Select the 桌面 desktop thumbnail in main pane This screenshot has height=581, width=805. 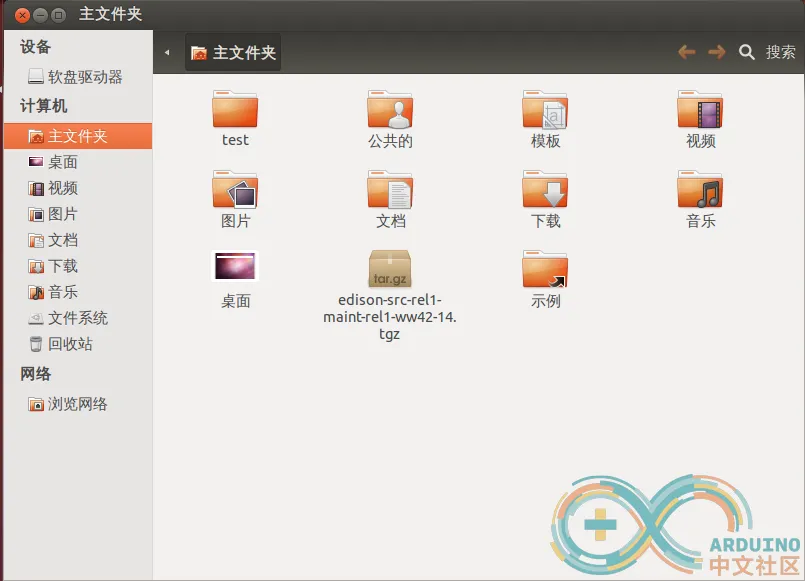coord(235,267)
